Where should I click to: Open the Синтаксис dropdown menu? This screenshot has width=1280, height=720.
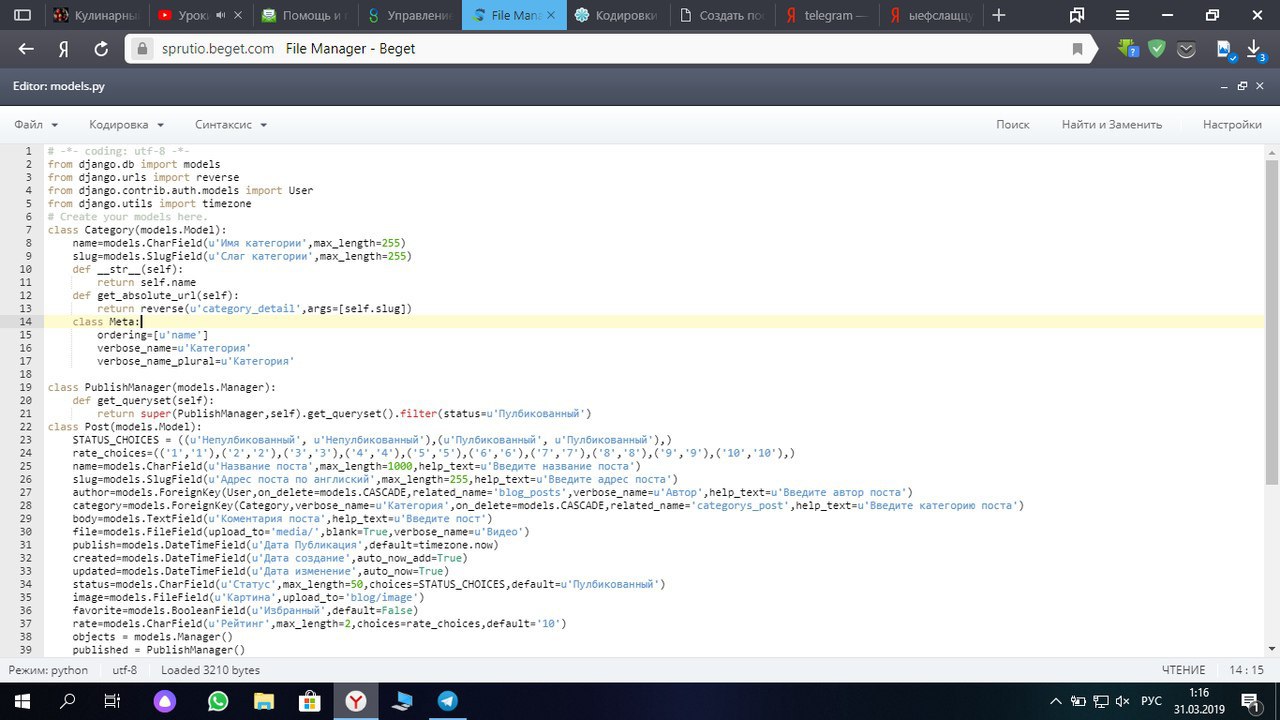(x=231, y=125)
